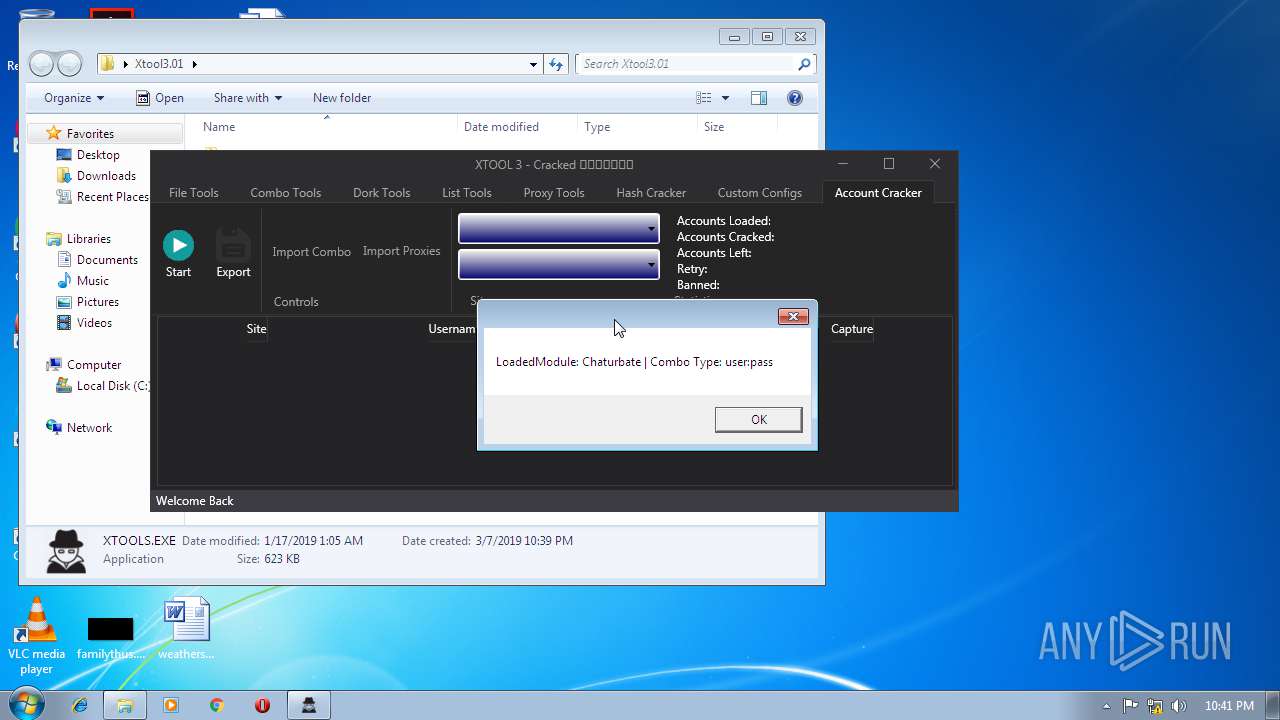Click the taskbar clock 10:41 PM

(1229, 706)
